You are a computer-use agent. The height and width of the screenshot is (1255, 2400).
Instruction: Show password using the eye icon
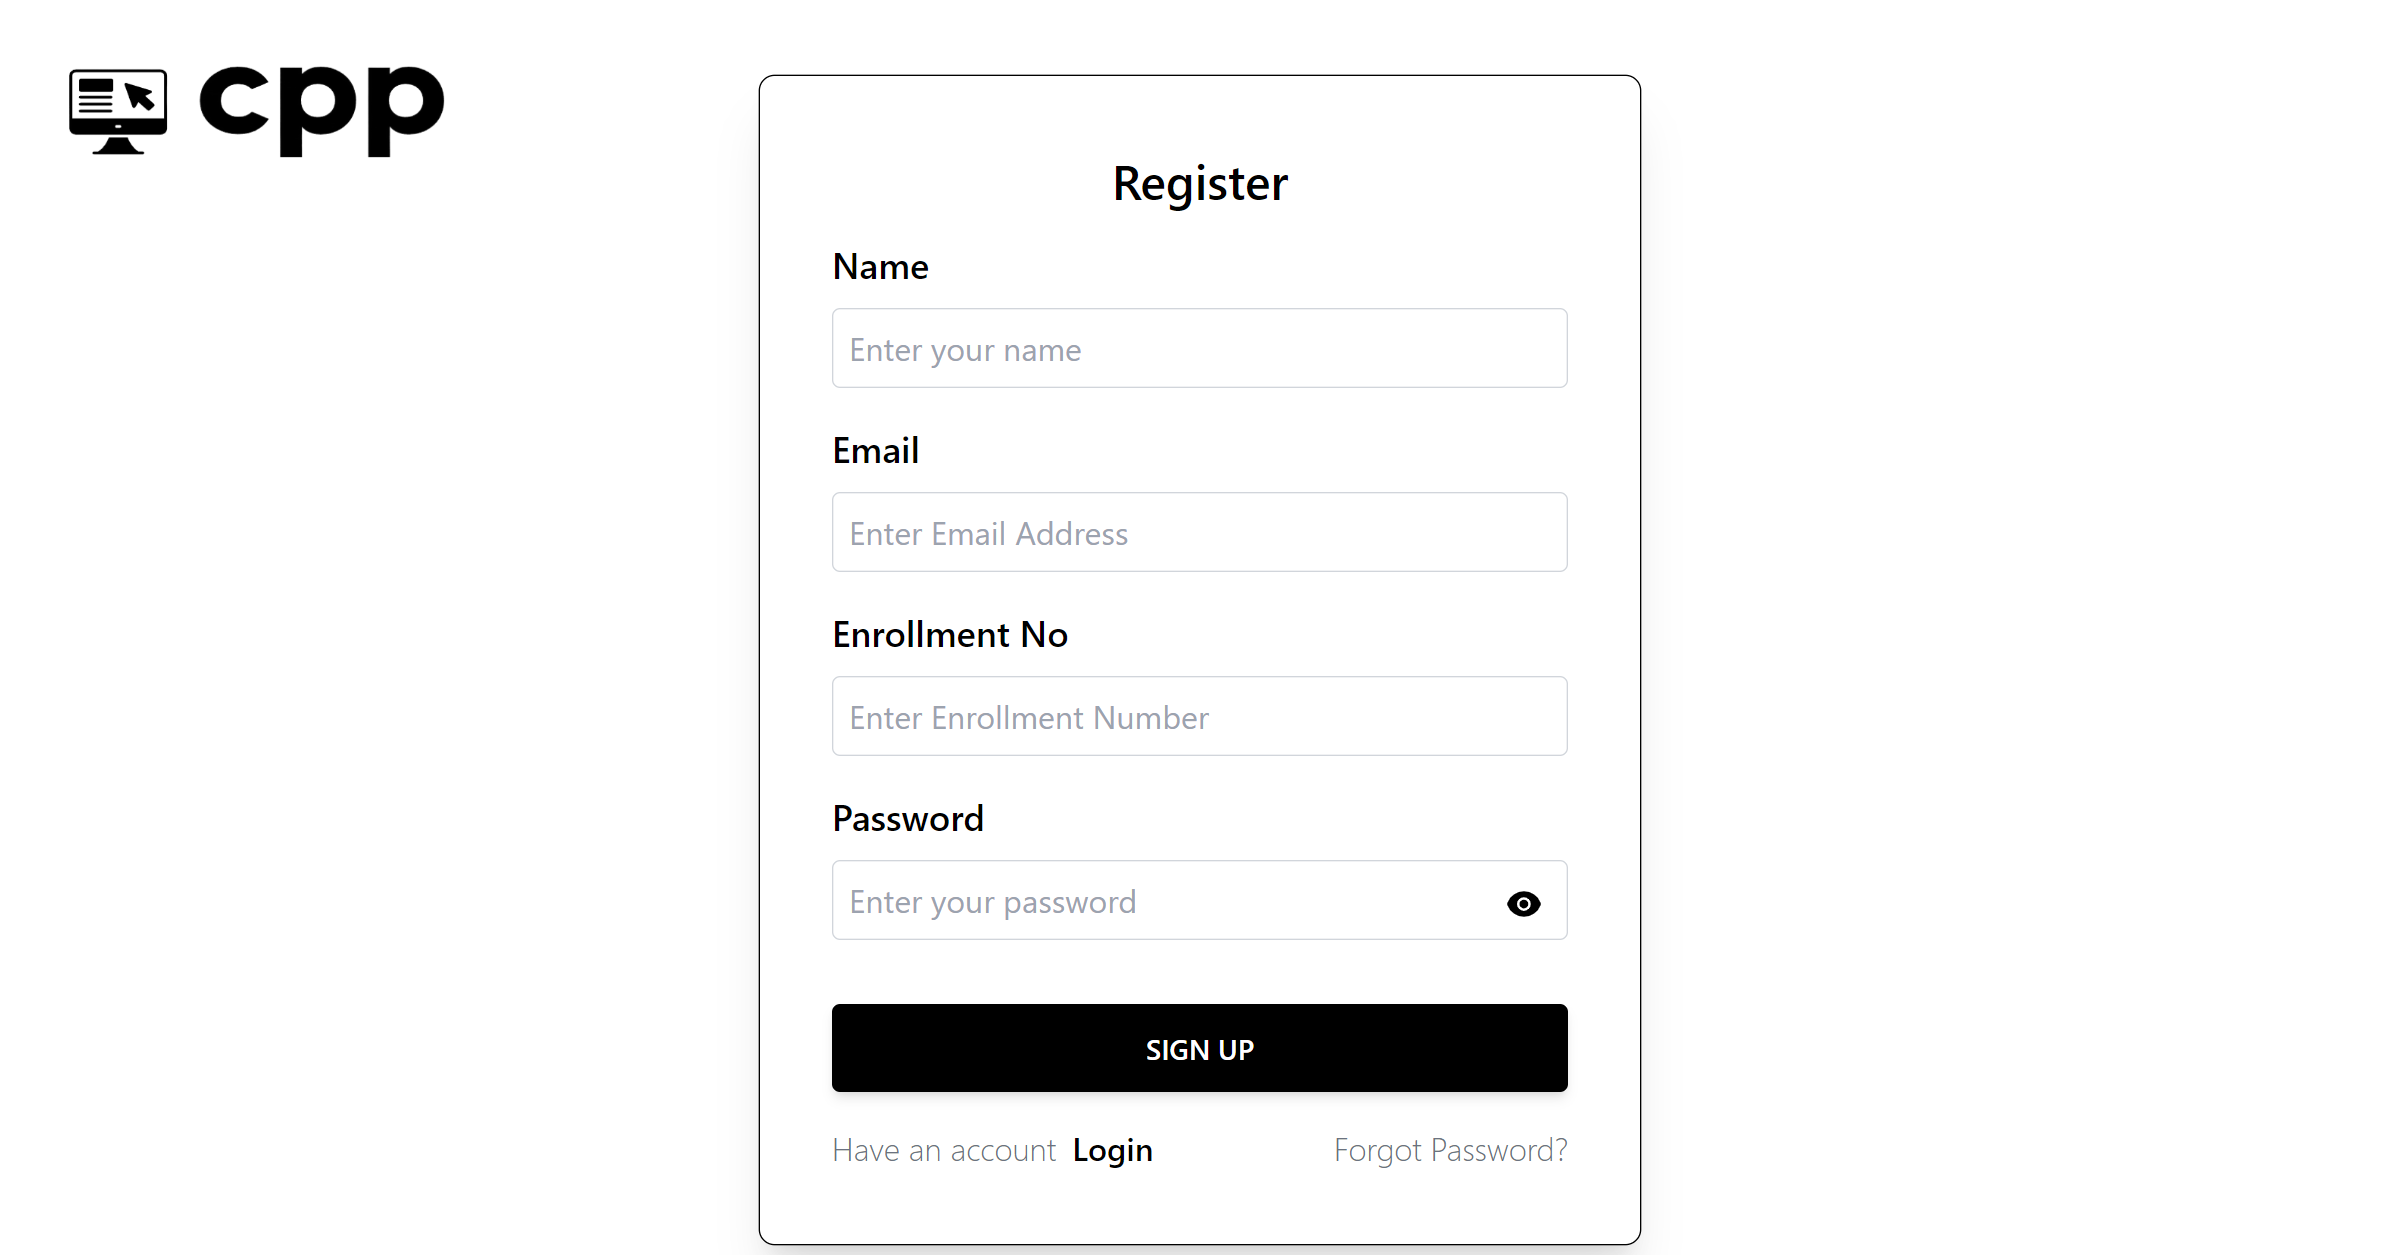pyautogui.click(x=1523, y=904)
